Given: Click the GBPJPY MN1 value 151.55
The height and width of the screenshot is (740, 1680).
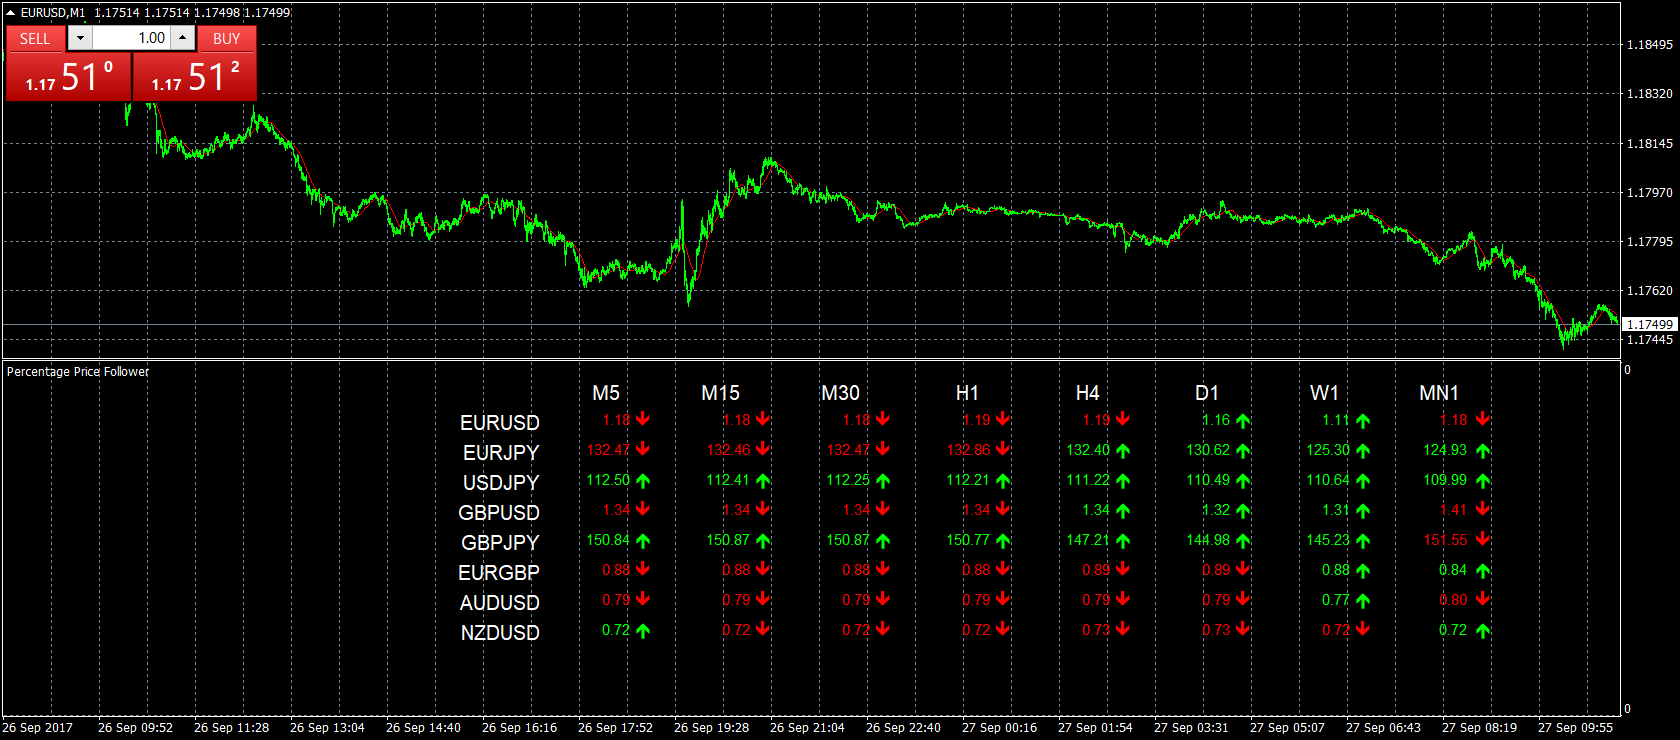Looking at the screenshot, I should [1446, 540].
